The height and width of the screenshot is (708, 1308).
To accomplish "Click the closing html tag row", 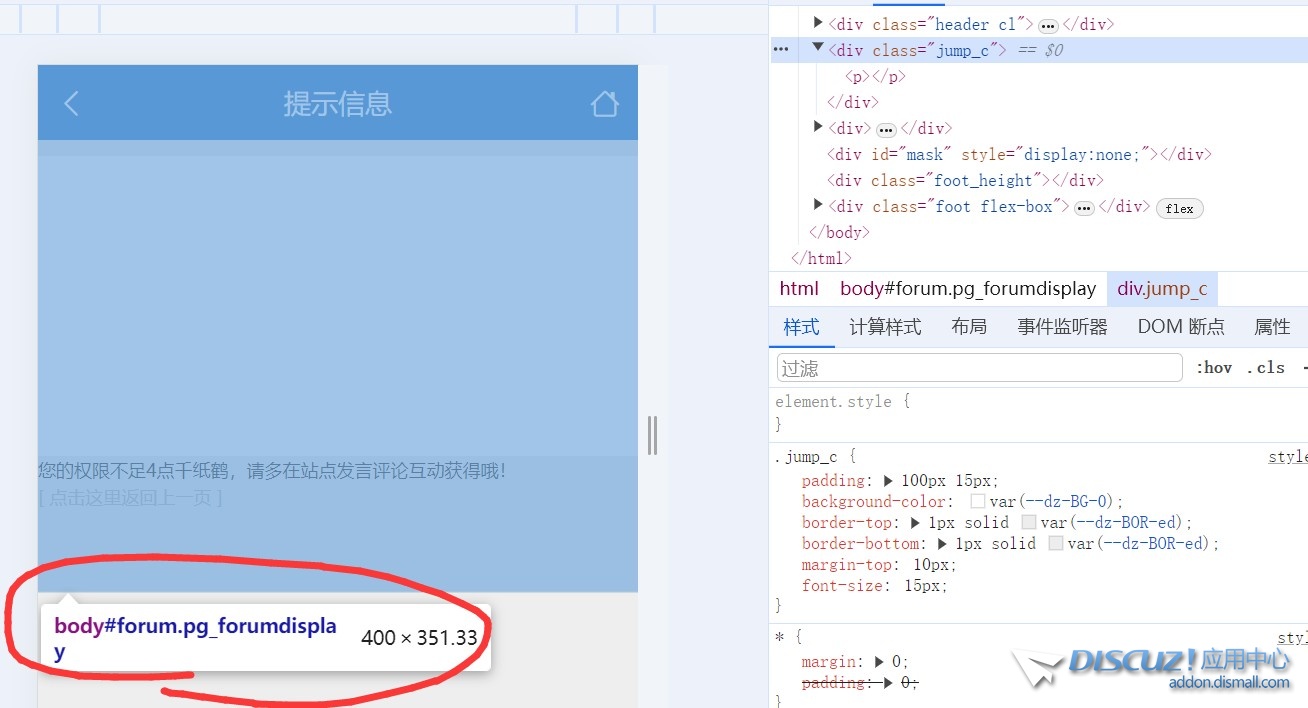I will [x=821, y=258].
